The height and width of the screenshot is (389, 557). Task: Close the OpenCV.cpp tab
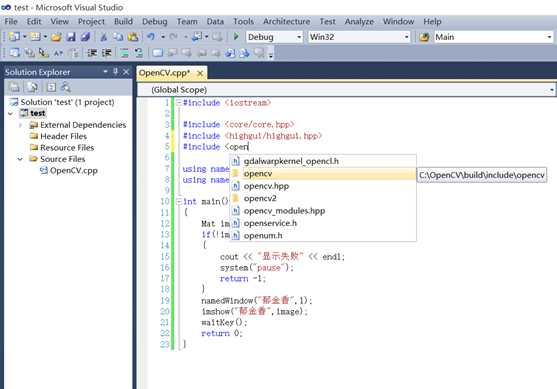point(200,73)
